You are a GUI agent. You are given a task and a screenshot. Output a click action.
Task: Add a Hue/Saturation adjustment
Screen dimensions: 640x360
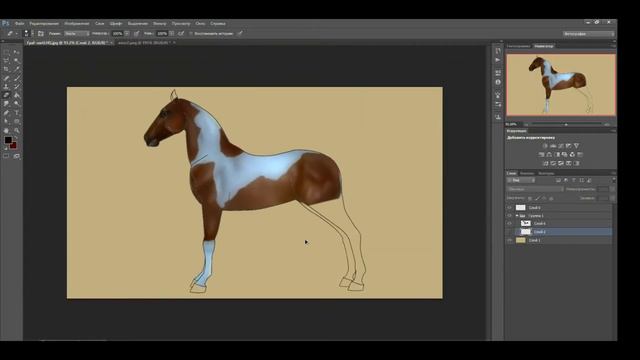(541, 155)
